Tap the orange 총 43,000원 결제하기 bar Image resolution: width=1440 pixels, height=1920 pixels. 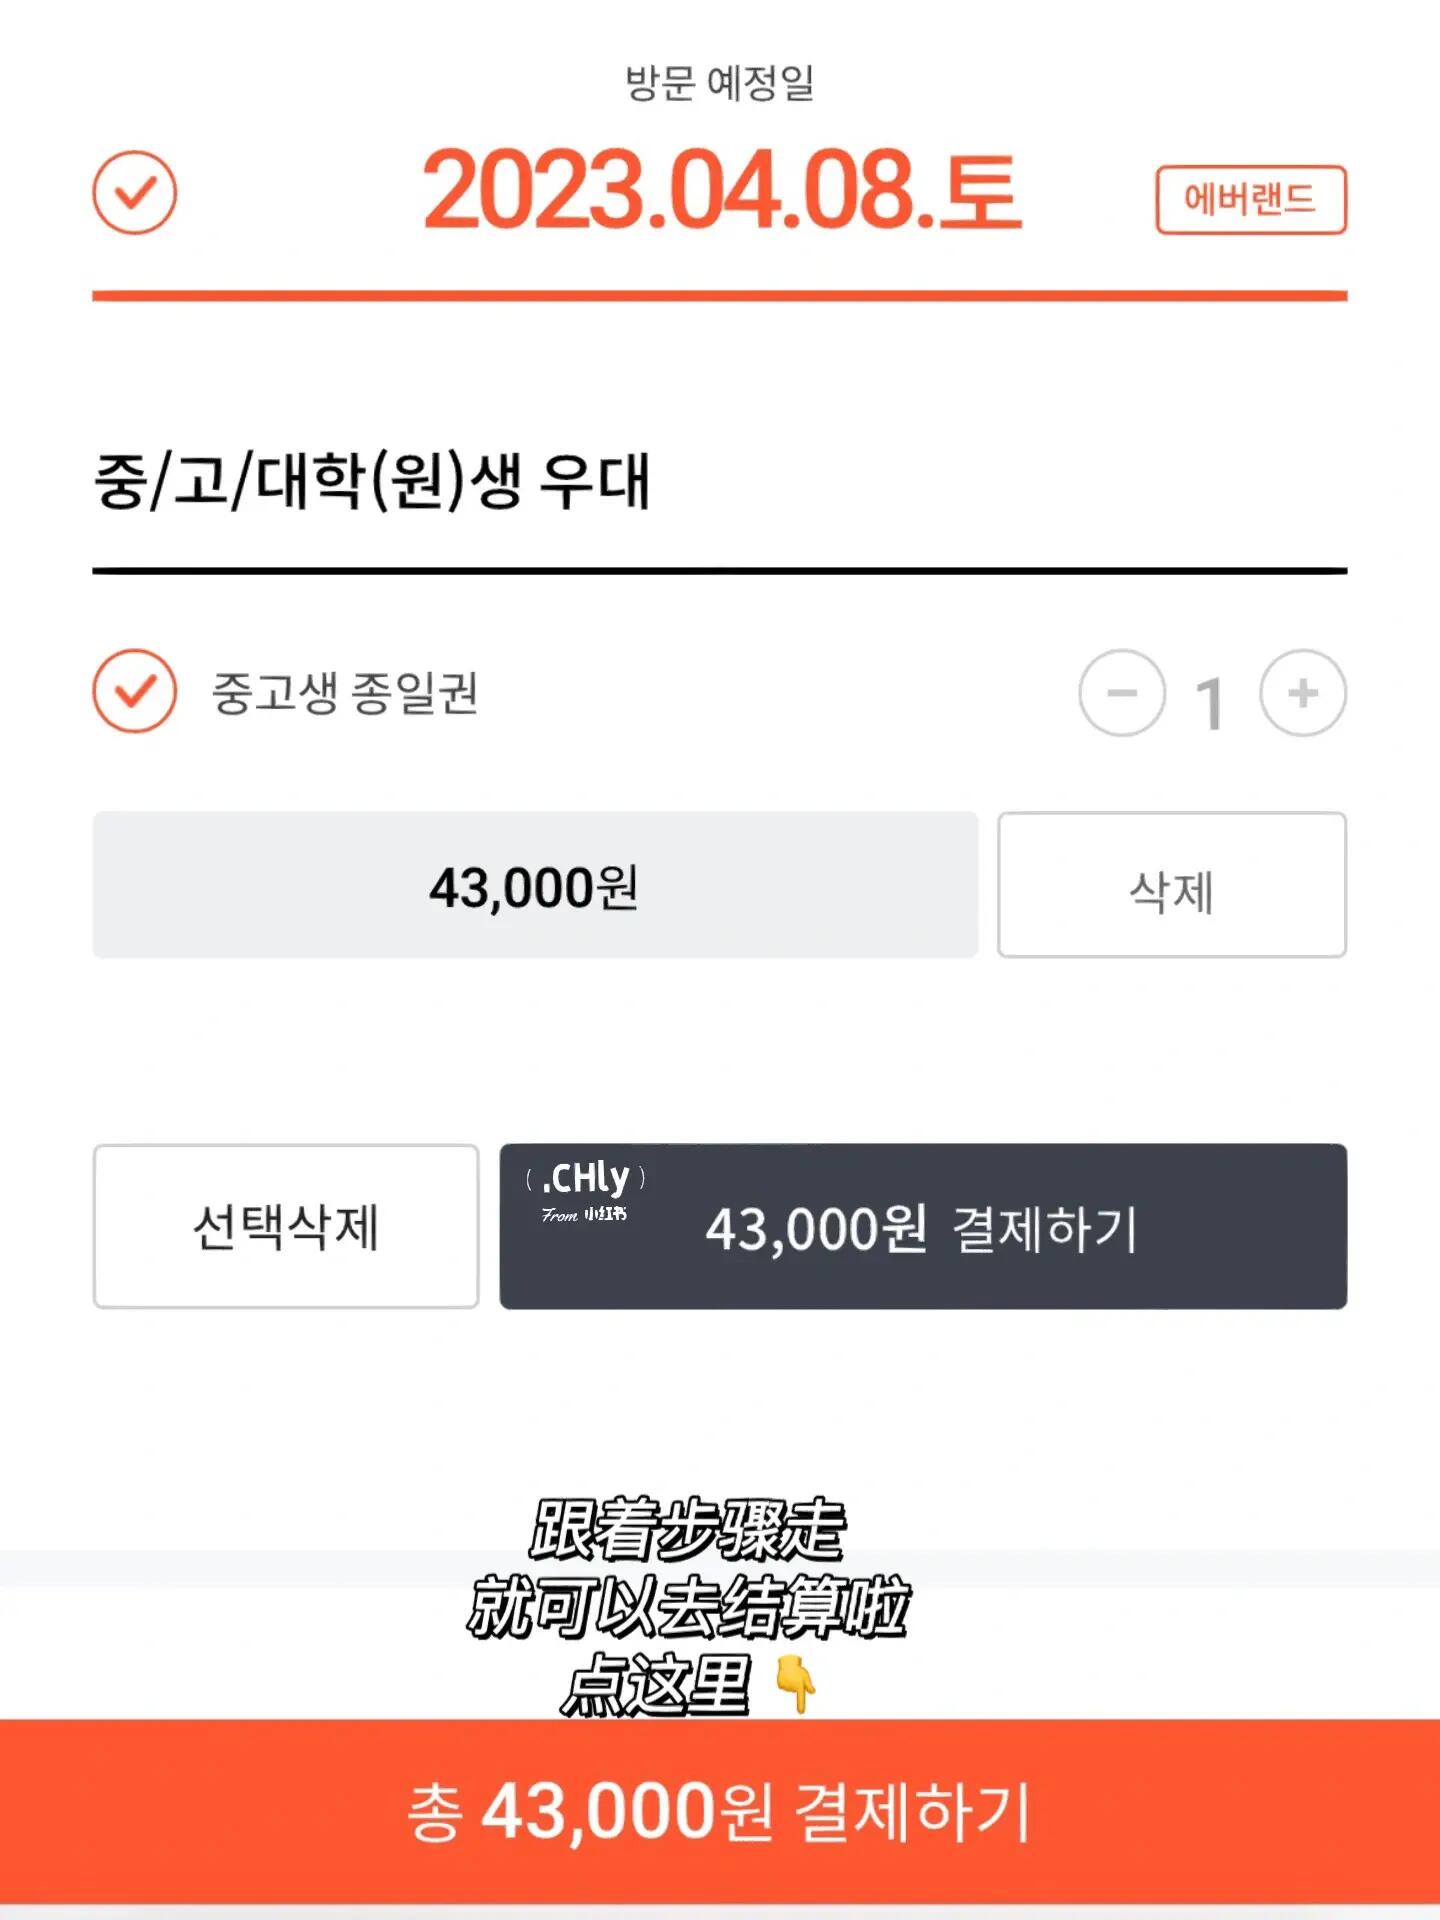(720, 1811)
